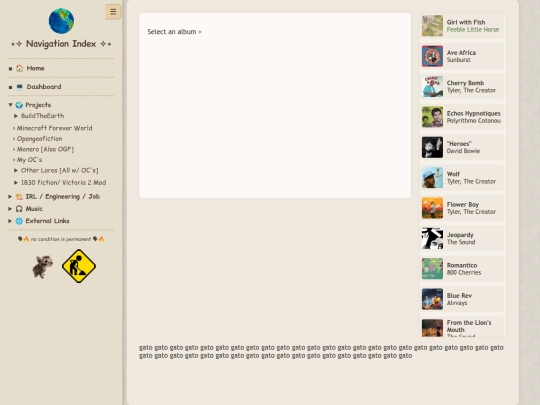Screen dimensions: 540x405
Task: Click 'Feeble Little Horse' artist text
Action: 473,30
